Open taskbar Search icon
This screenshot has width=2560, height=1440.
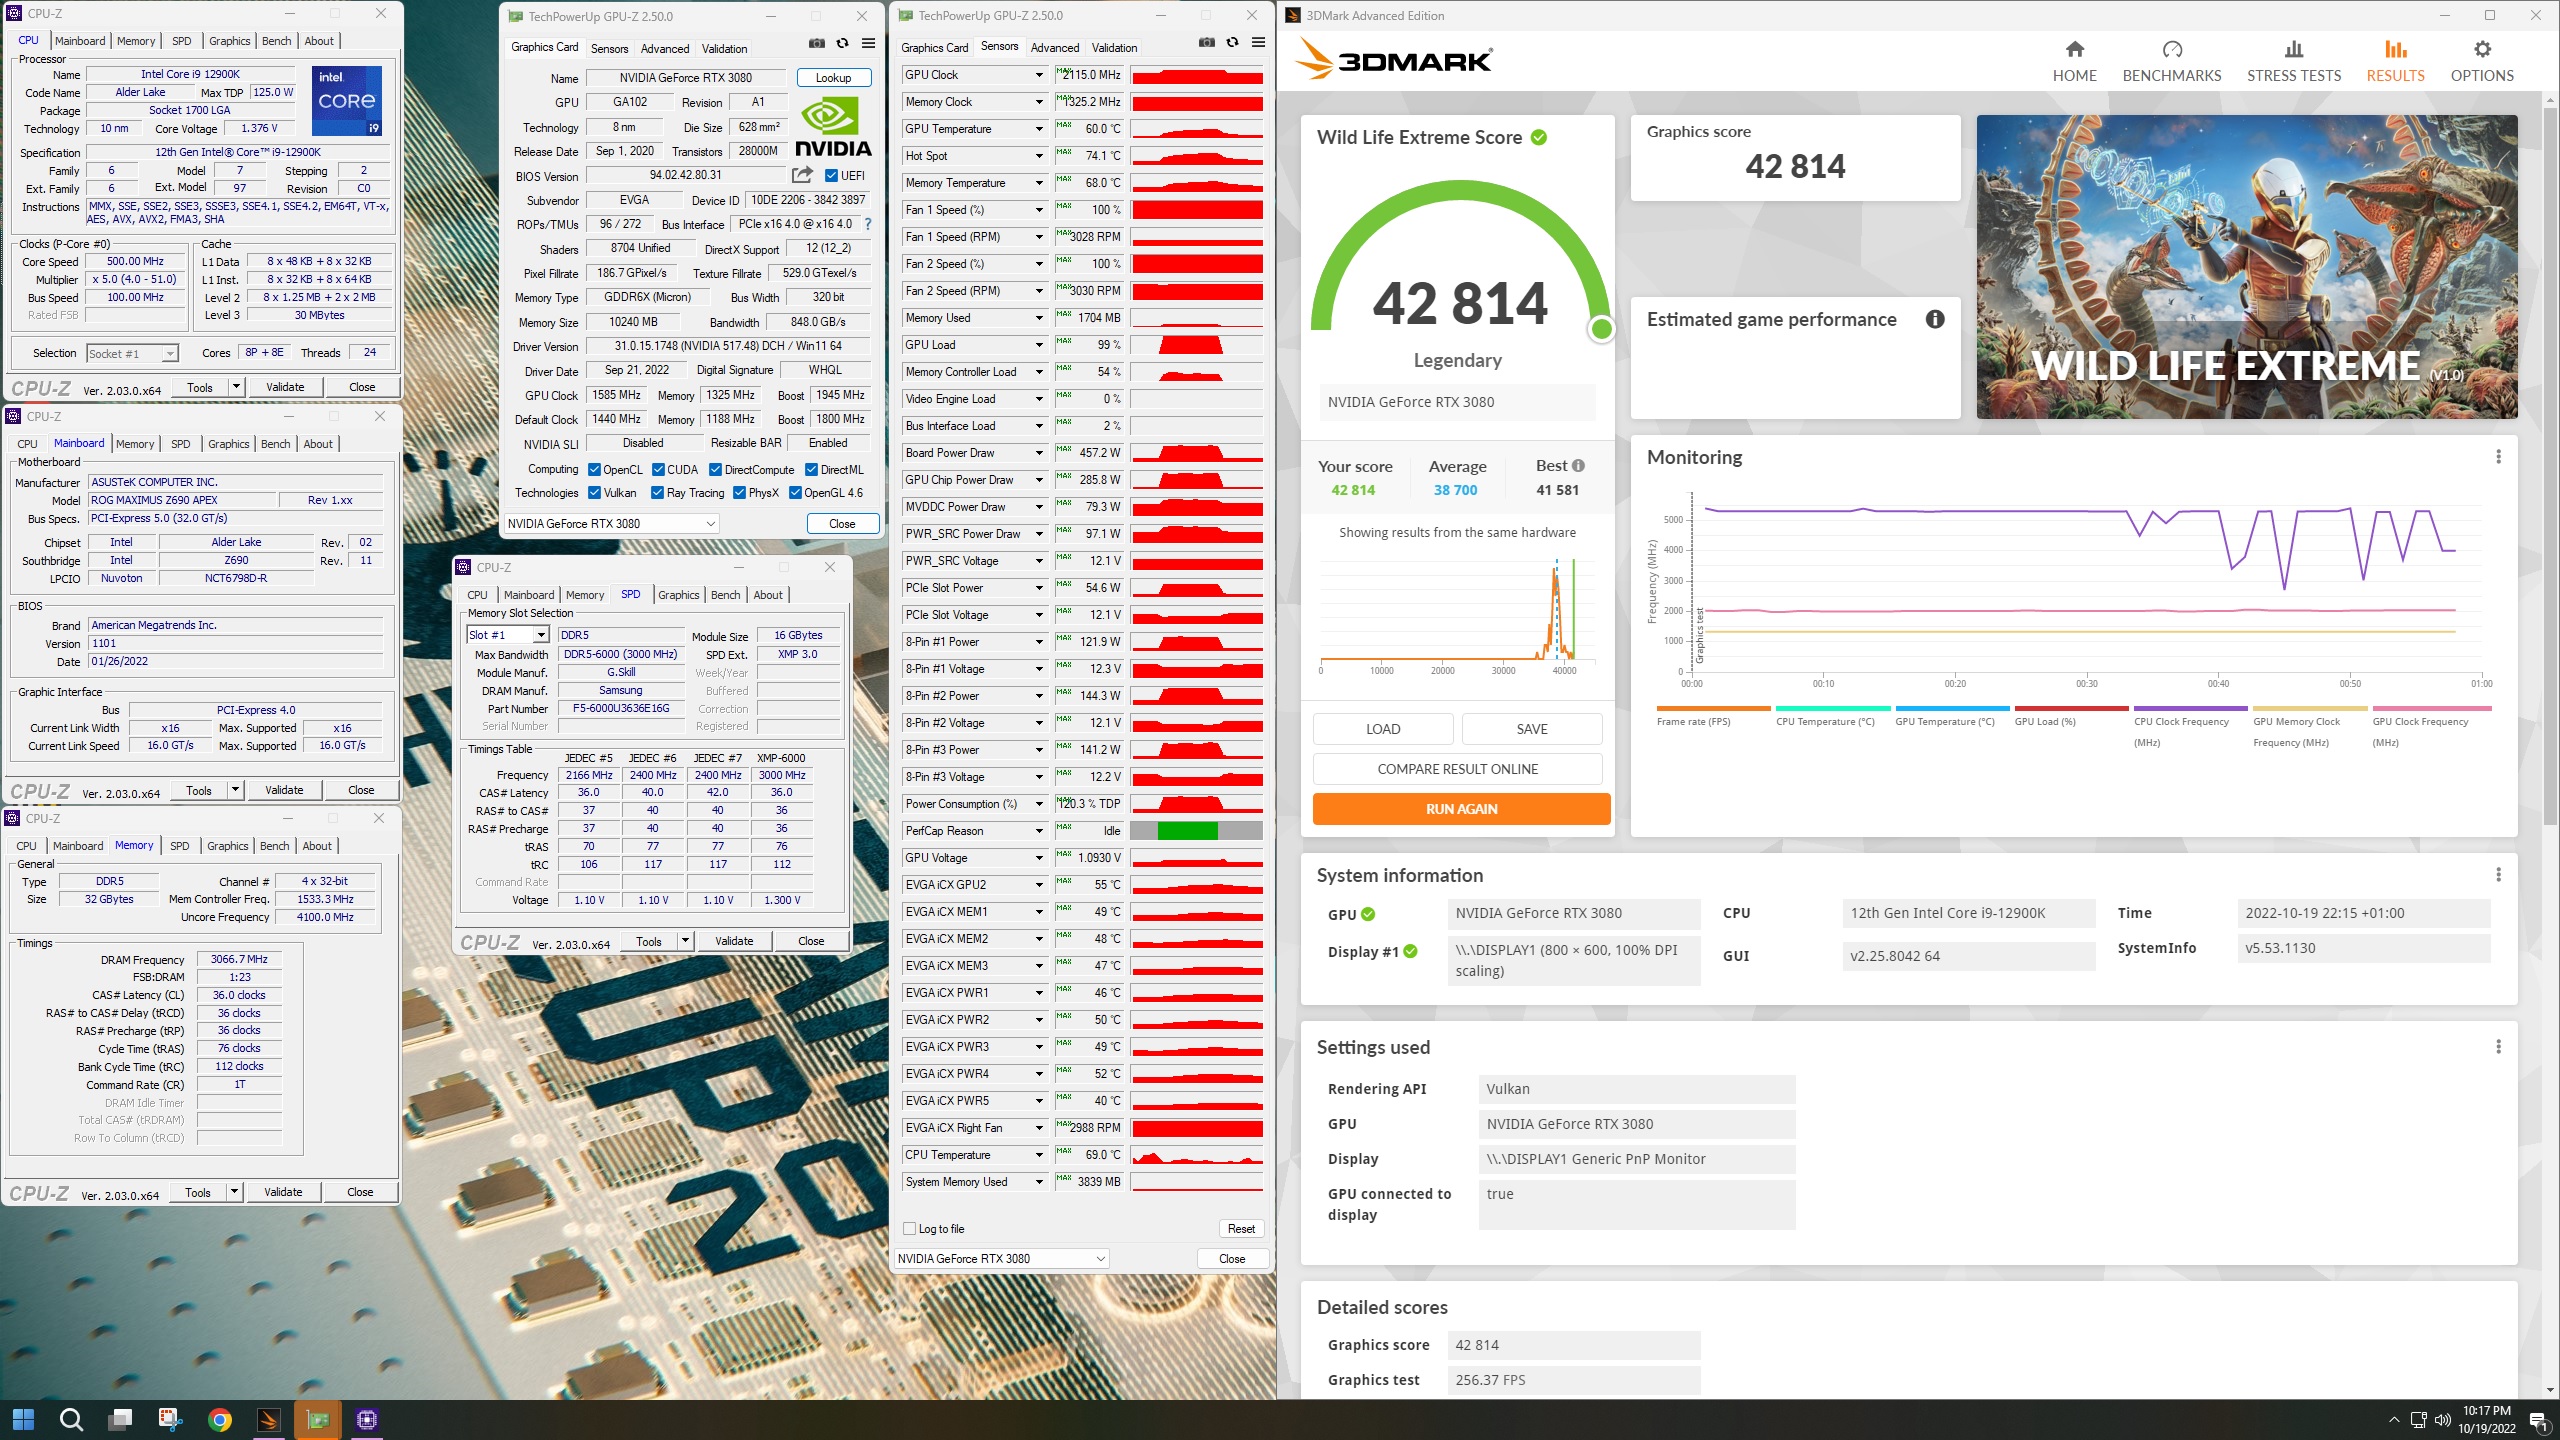click(71, 1419)
